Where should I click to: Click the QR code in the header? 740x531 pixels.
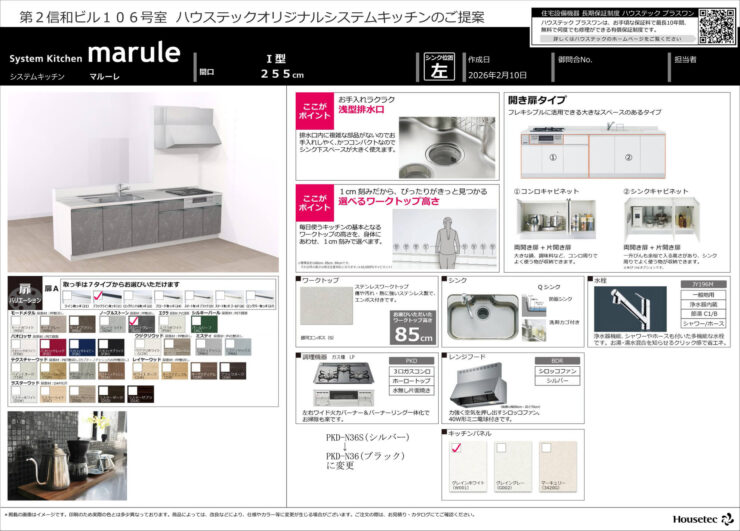coord(717,27)
